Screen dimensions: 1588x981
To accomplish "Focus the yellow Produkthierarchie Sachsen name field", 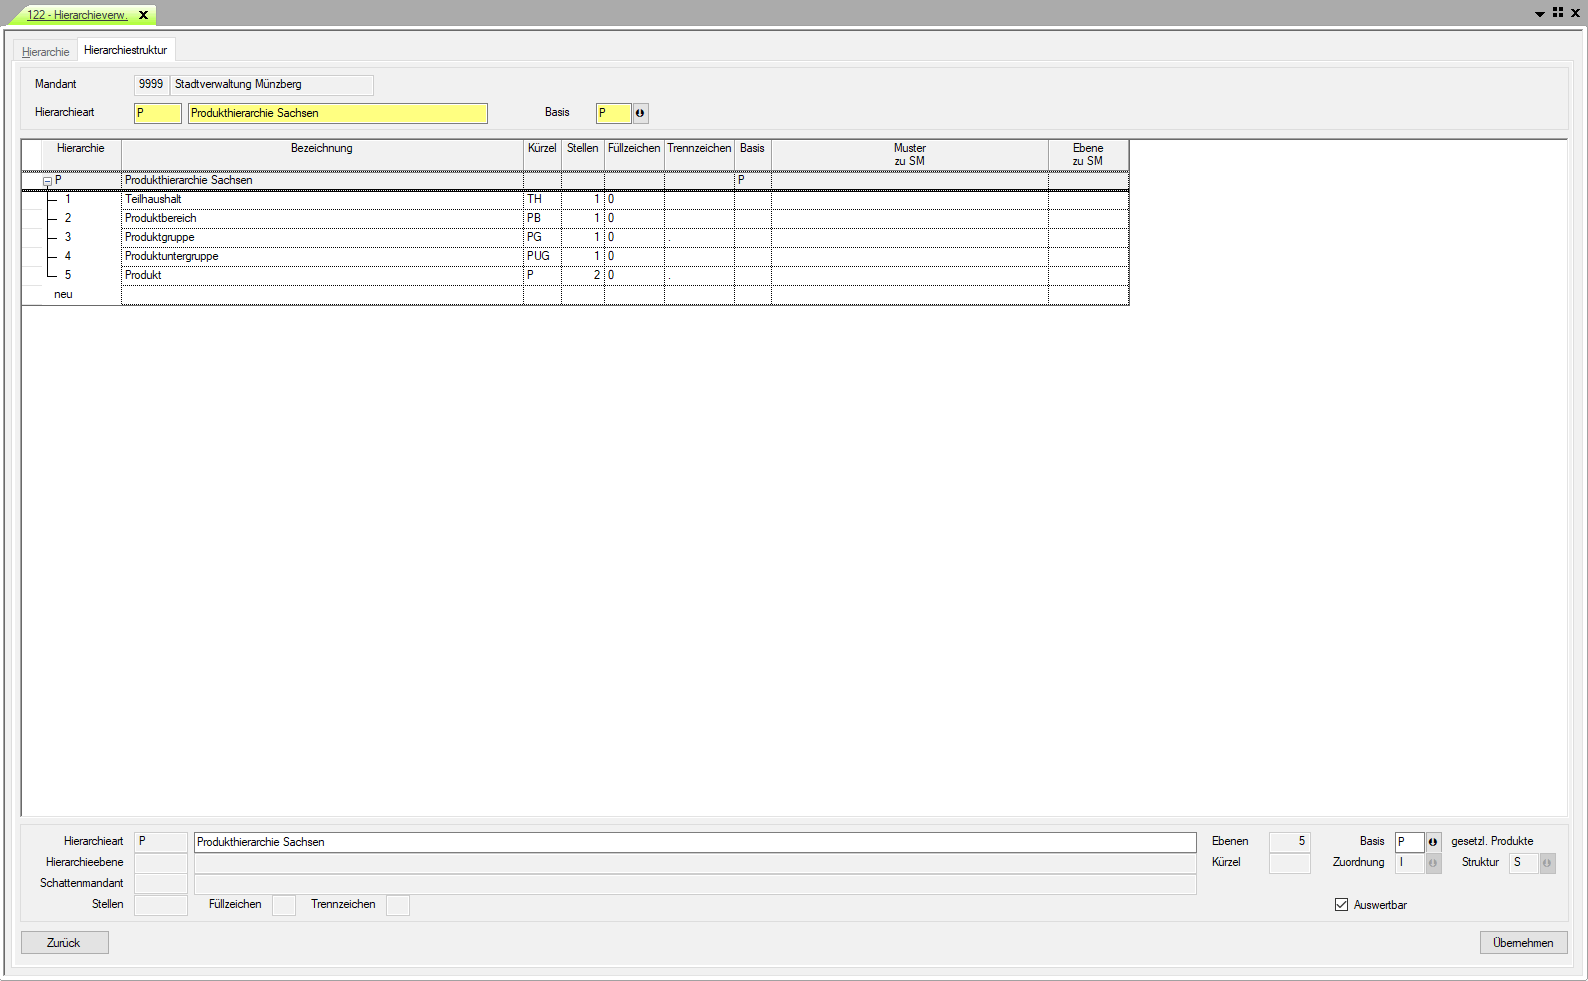I will (x=337, y=113).
